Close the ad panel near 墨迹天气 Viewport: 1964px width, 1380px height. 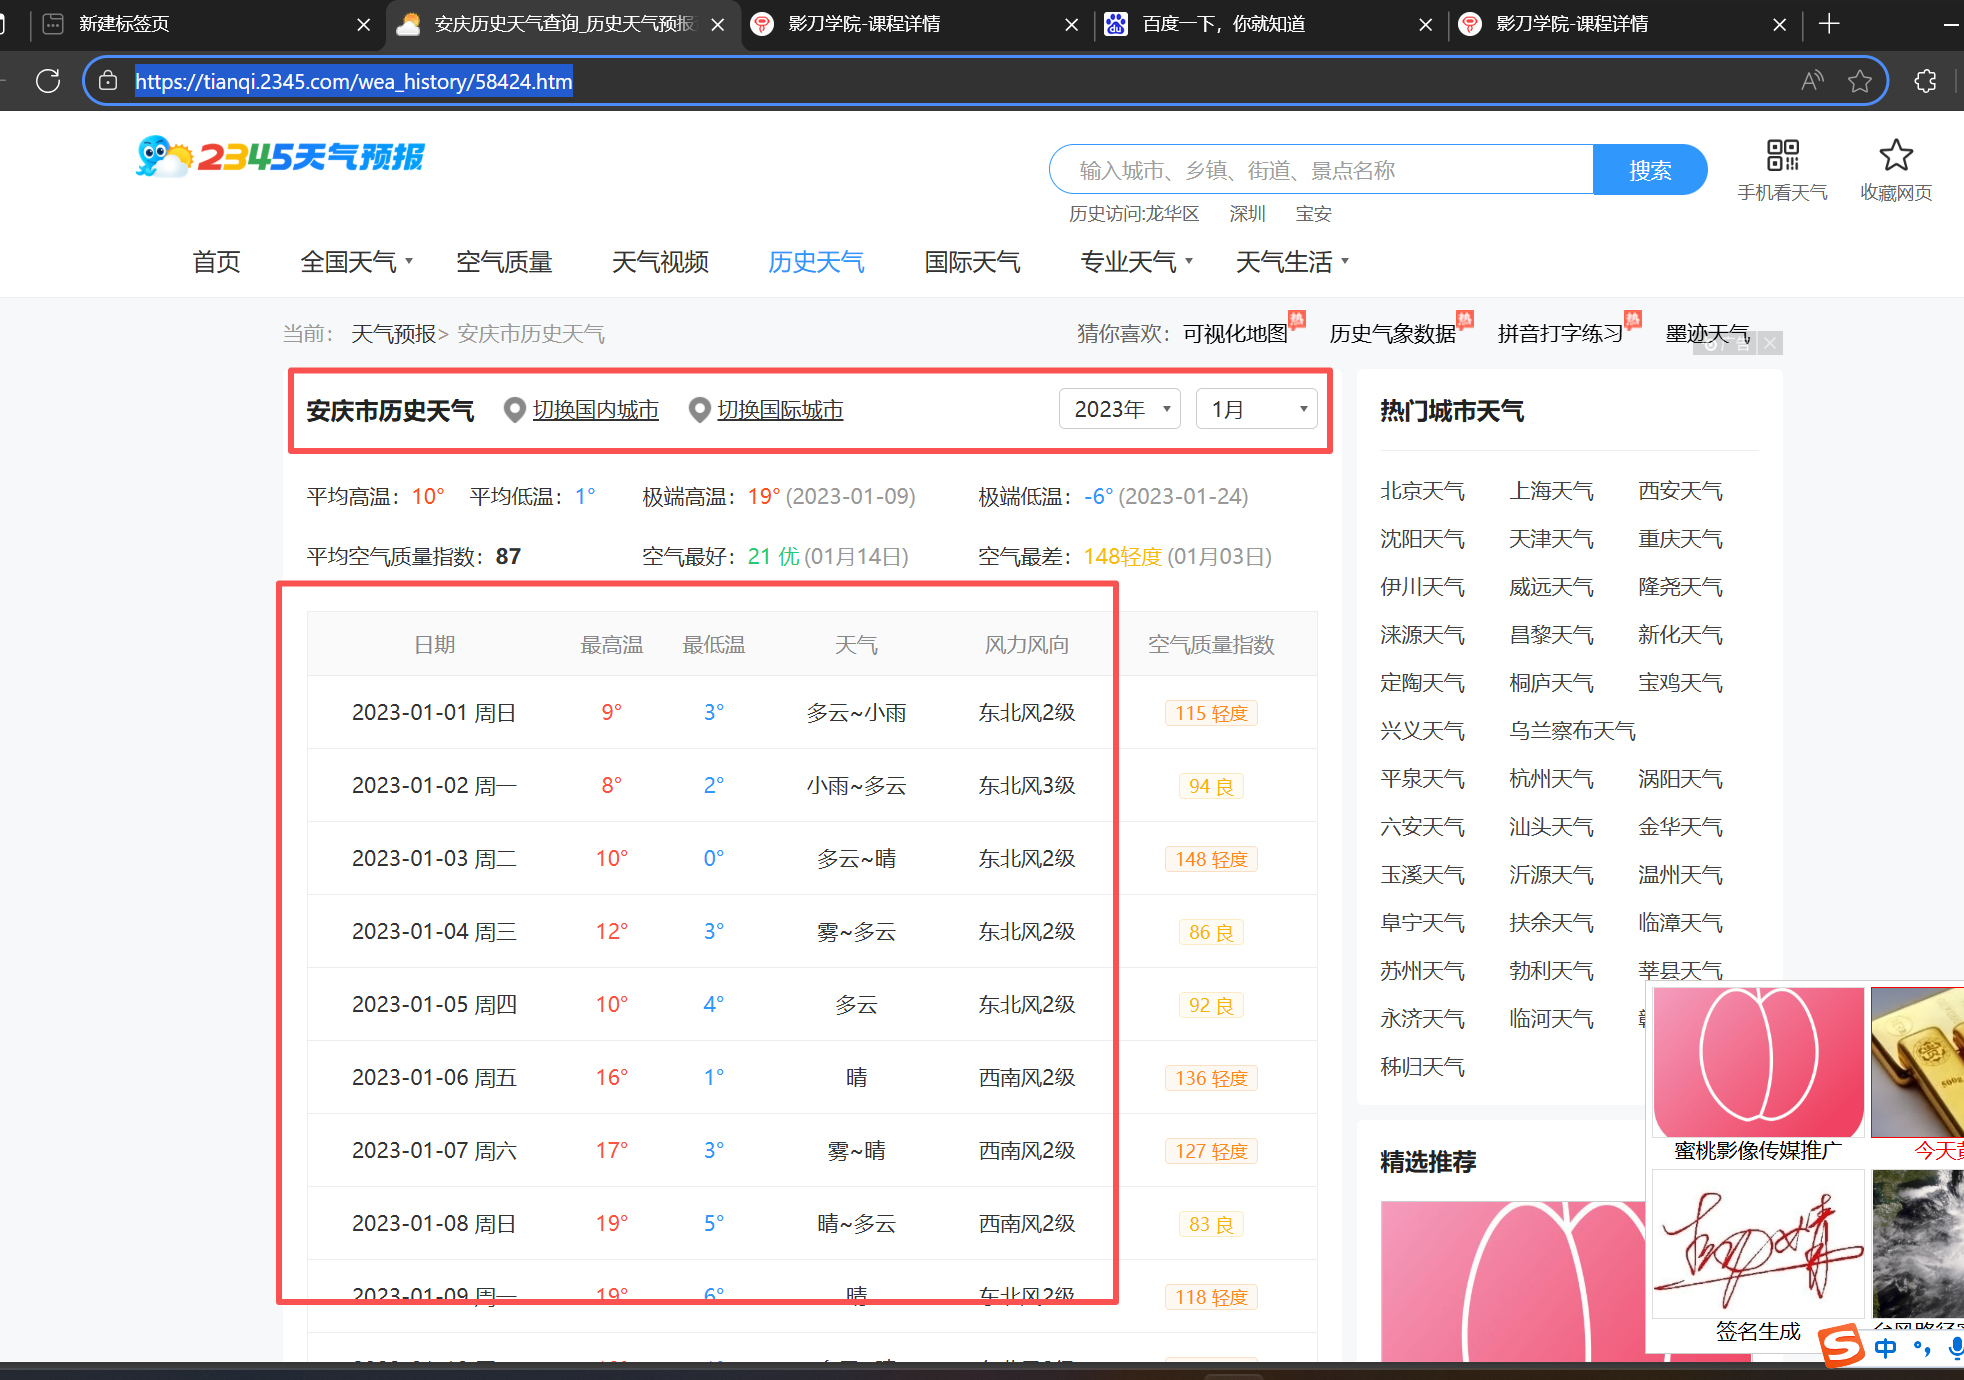tap(1770, 343)
